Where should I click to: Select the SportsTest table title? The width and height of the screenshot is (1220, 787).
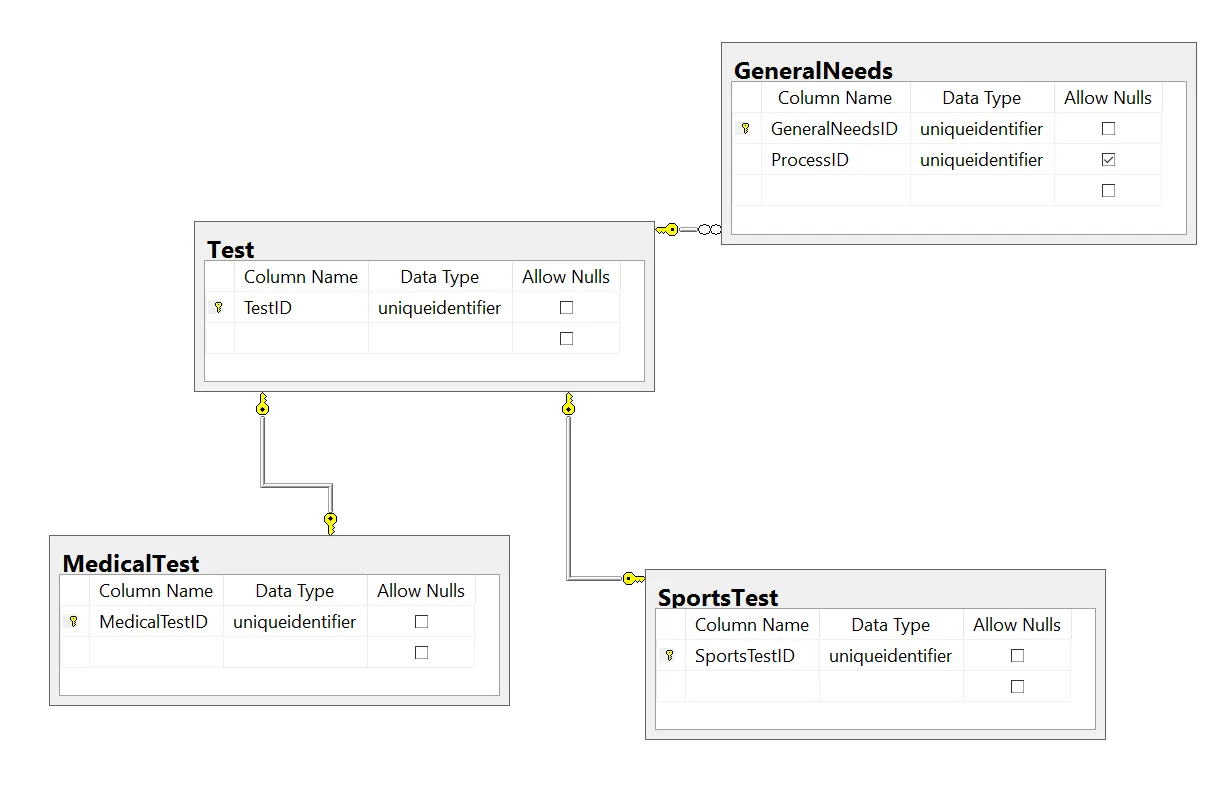point(718,597)
